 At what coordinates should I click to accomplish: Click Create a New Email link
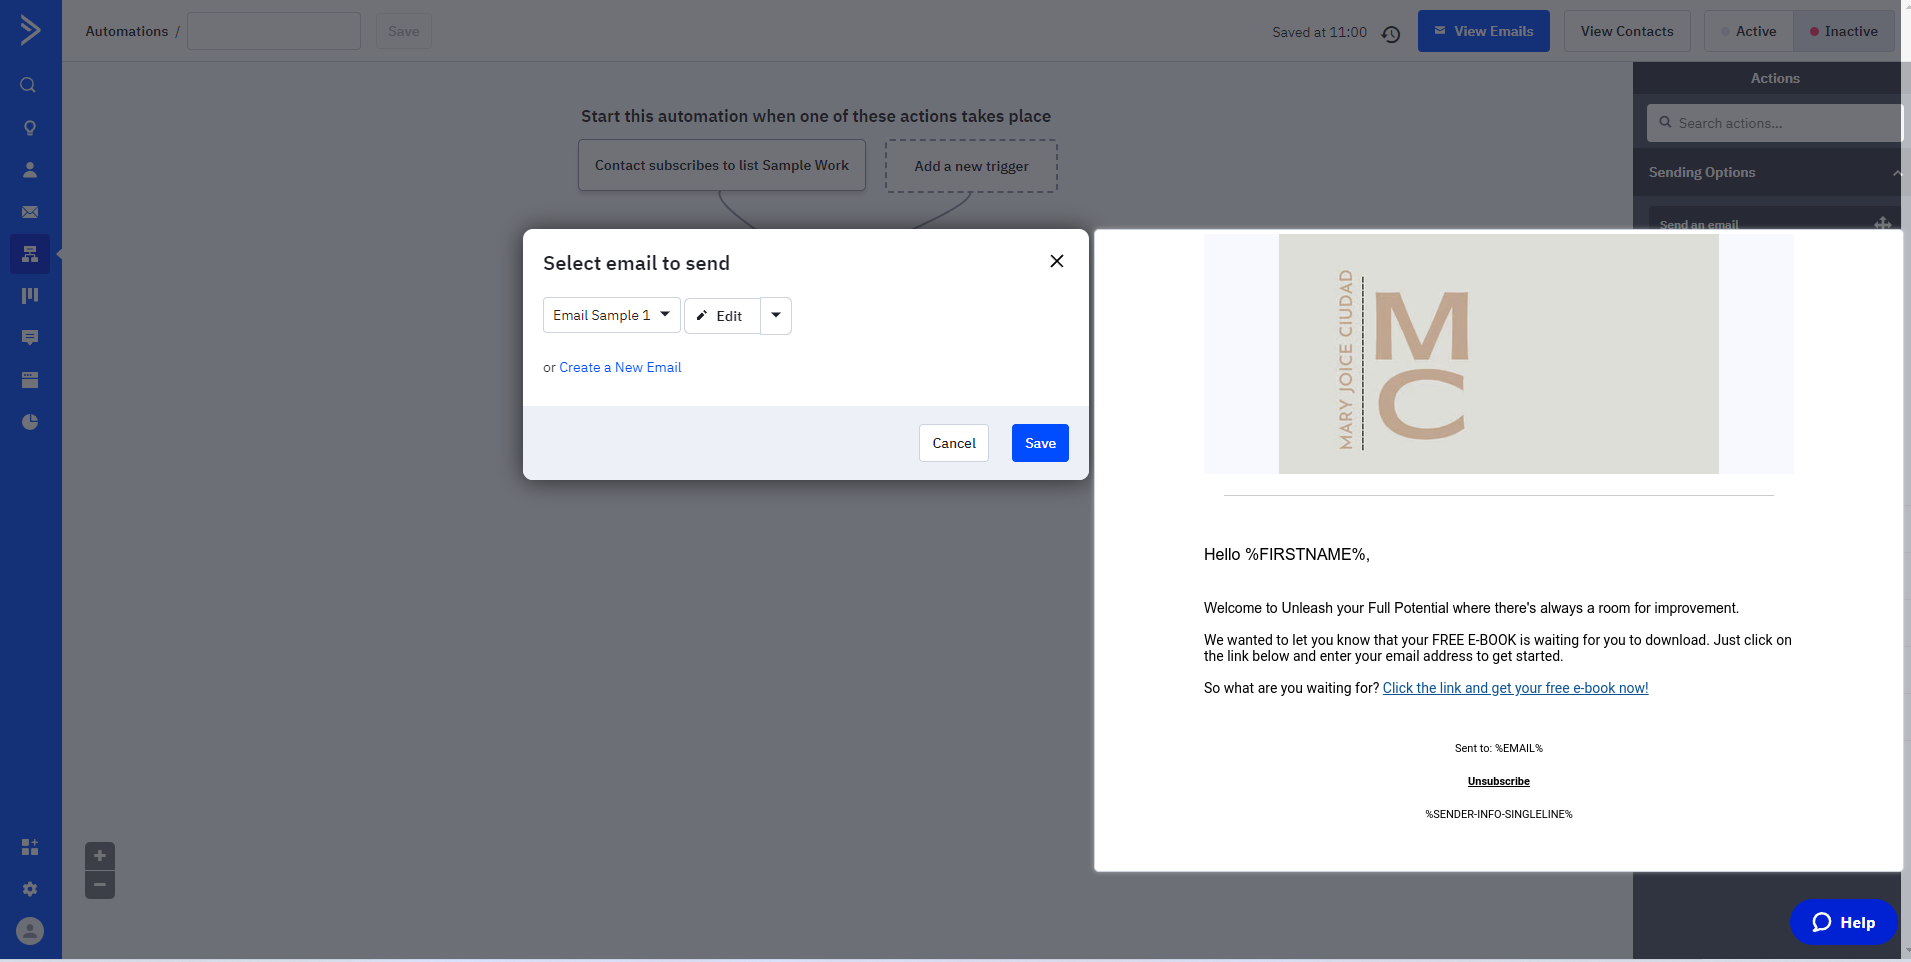(x=620, y=367)
